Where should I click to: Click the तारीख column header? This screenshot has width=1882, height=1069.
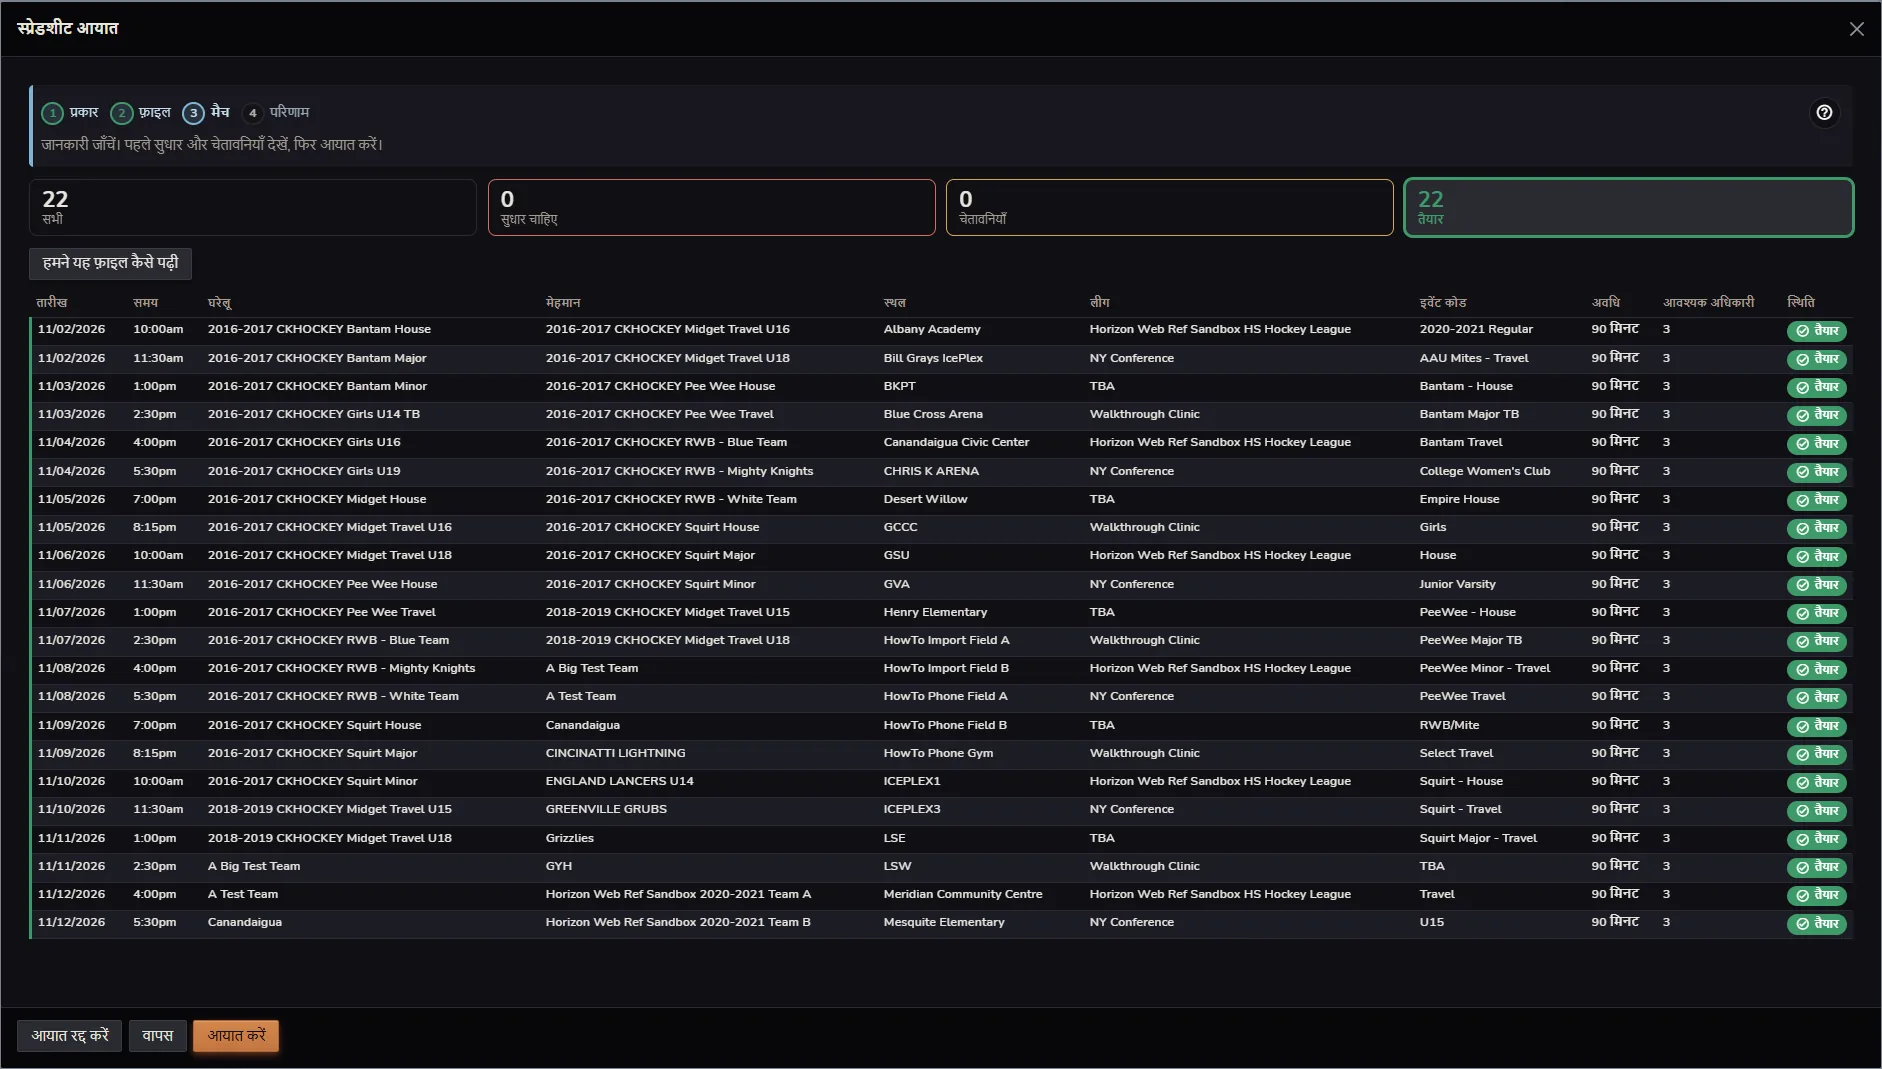[x=52, y=302]
